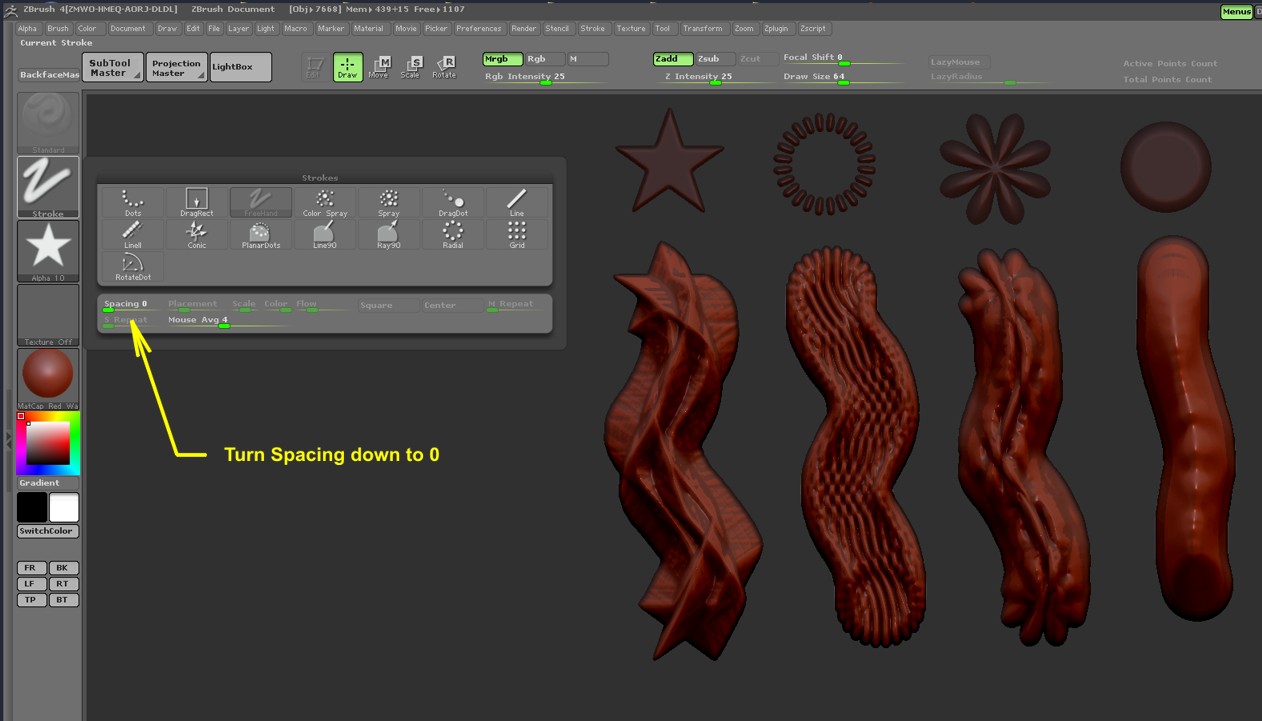Open the Projection Master plugin
1262x721 pixels.
click(x=176, y=66)
